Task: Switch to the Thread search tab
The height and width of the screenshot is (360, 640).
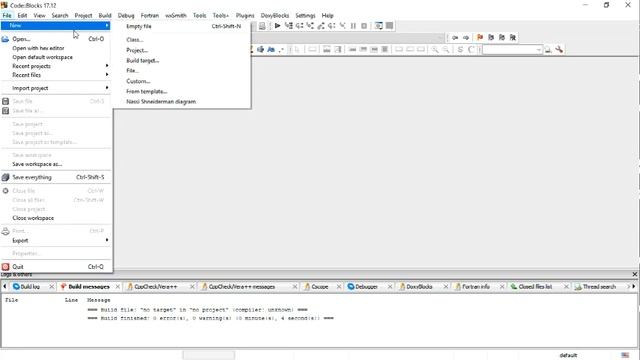Action: 599,287
